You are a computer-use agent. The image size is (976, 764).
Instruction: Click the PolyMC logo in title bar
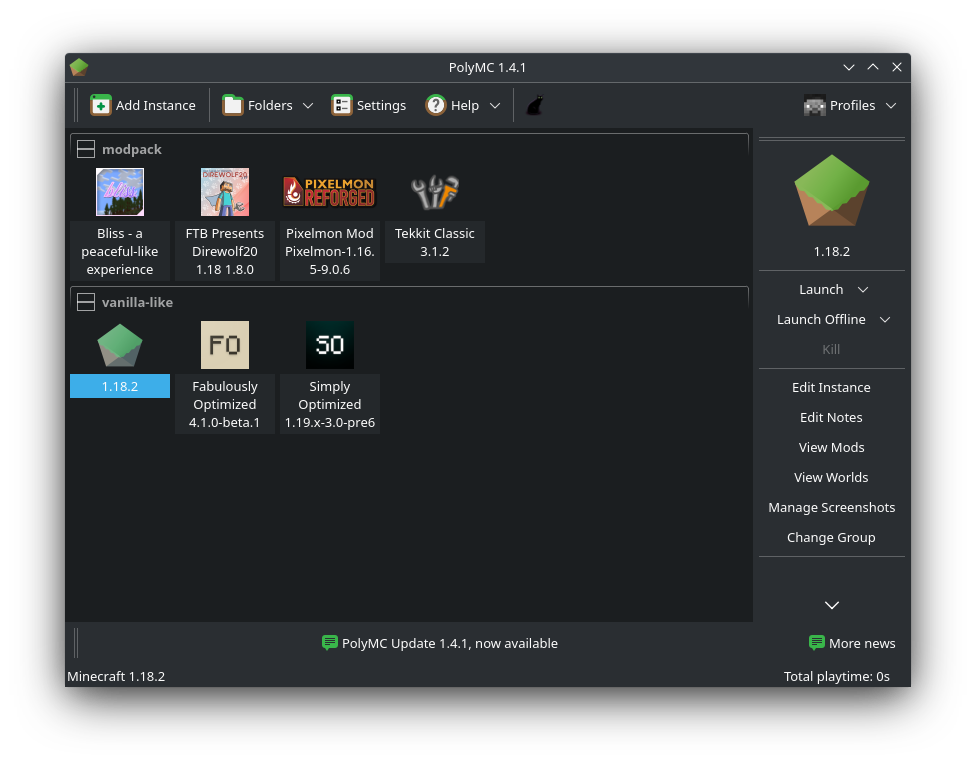tap(79, 67)
